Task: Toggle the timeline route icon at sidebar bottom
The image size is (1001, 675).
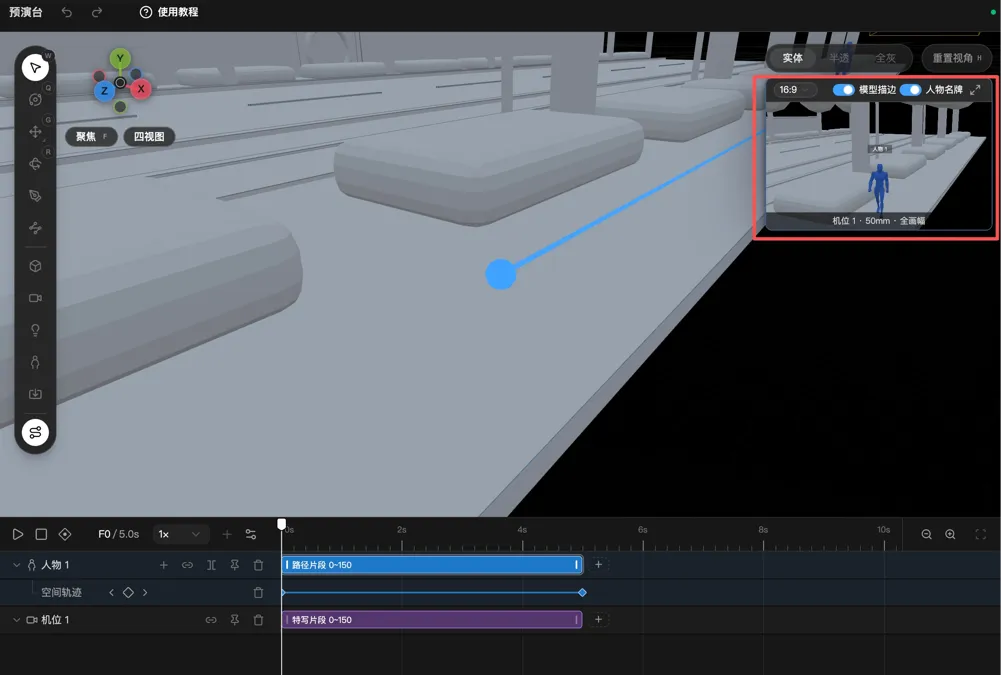Action: point(35,432)
